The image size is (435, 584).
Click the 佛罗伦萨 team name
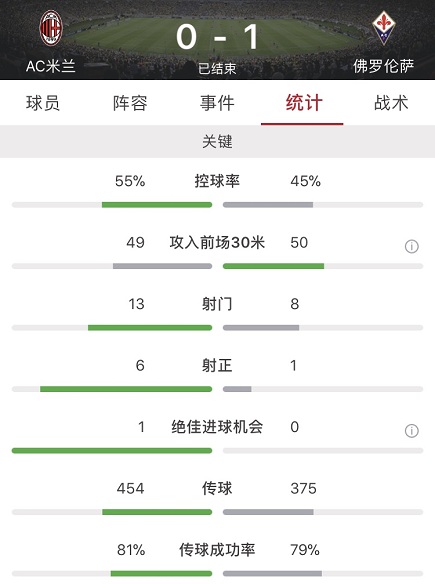[384, 66]
